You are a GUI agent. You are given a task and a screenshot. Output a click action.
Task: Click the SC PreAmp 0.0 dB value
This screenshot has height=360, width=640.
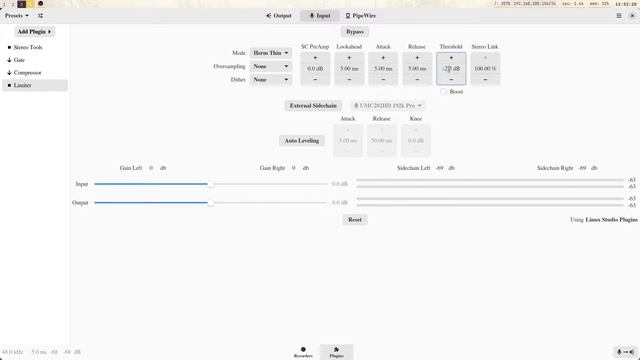click(x=315, y=69)
